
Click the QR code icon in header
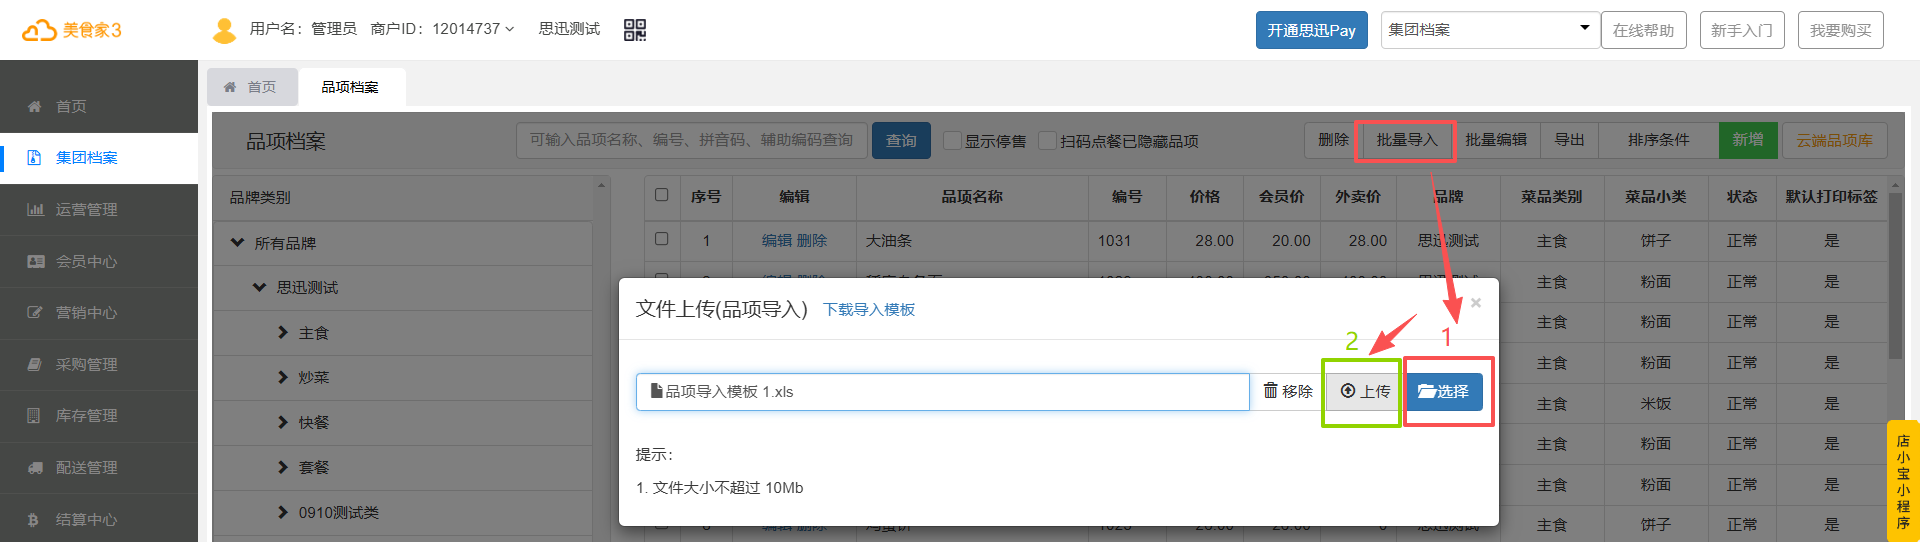tap(634, 30)
